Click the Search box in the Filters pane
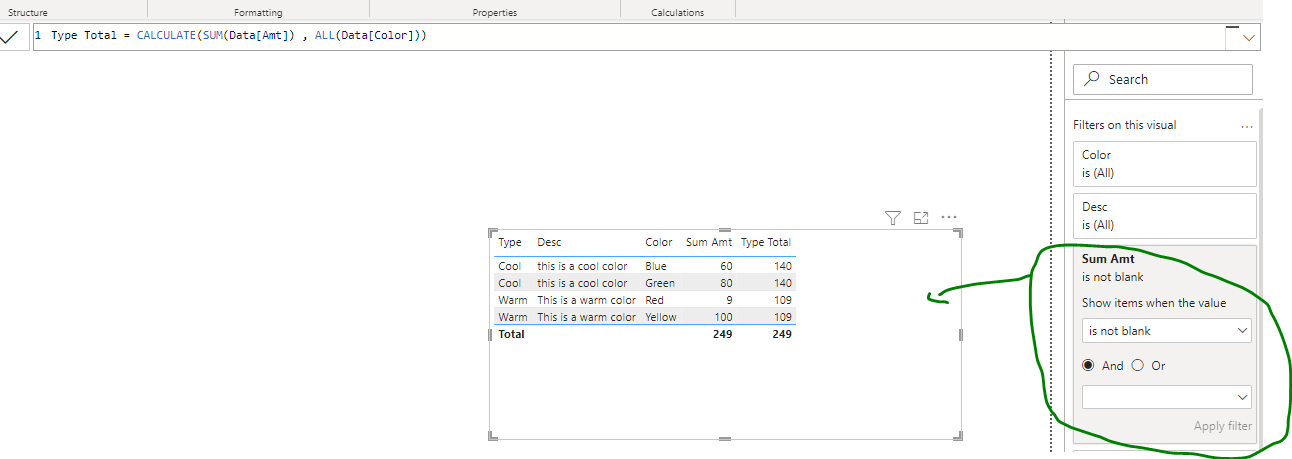 click(x=1163, y=79)
